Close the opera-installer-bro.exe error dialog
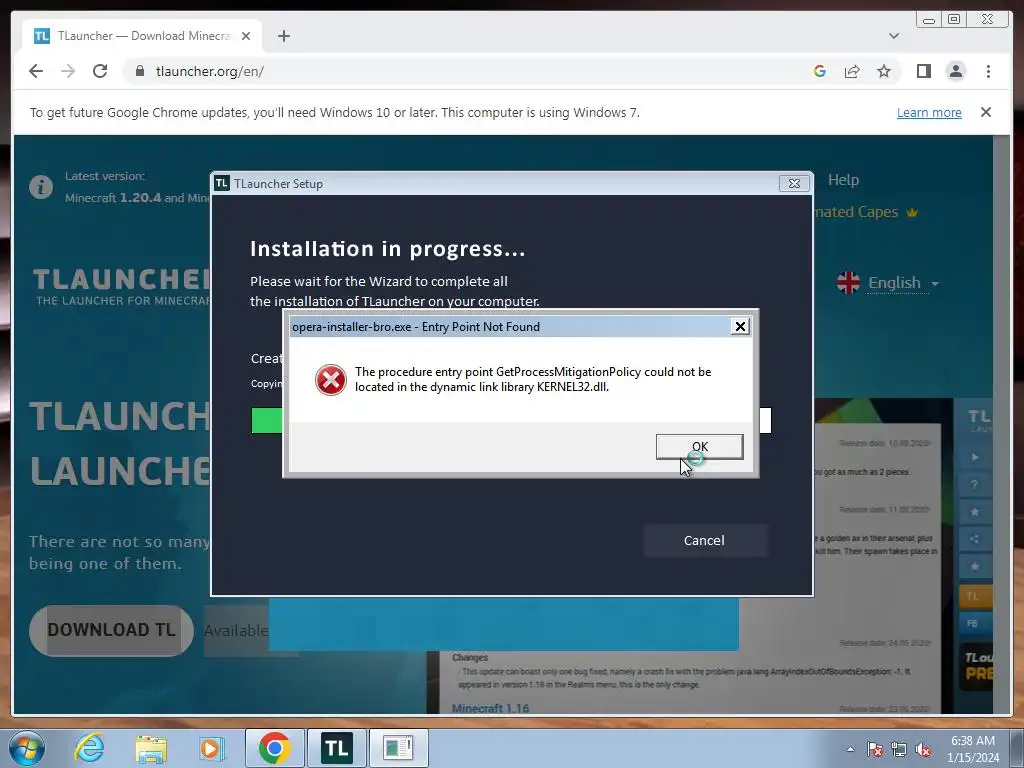1024x768 pixels. [740, 327]
